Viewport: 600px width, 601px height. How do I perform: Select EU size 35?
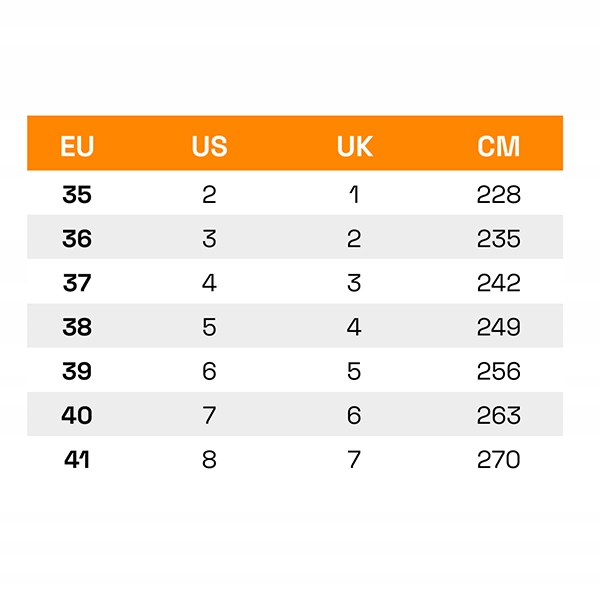(77, 195)
